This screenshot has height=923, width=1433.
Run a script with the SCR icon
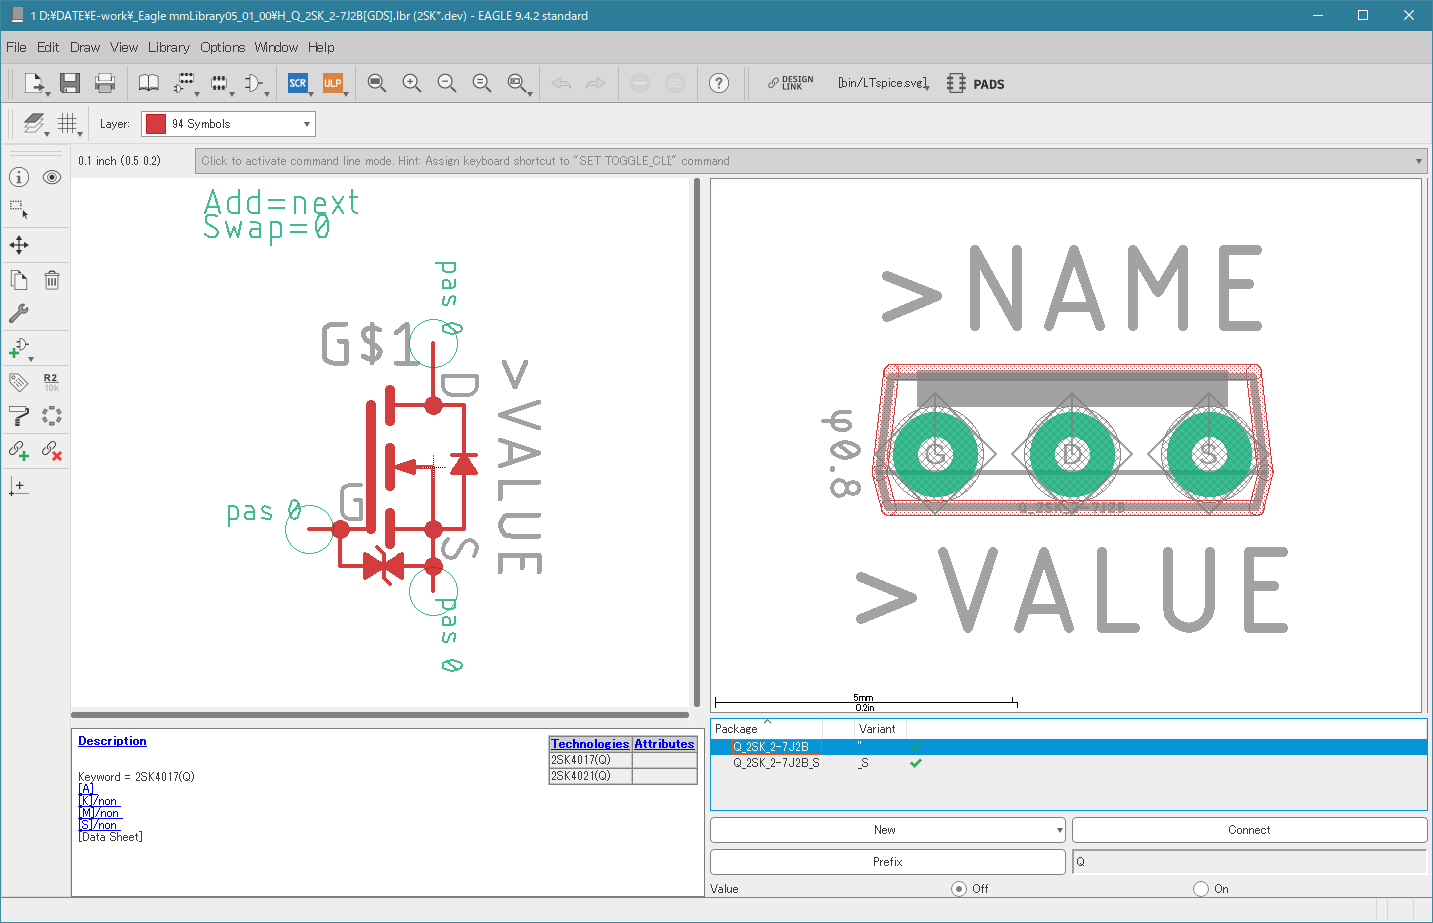297,83
